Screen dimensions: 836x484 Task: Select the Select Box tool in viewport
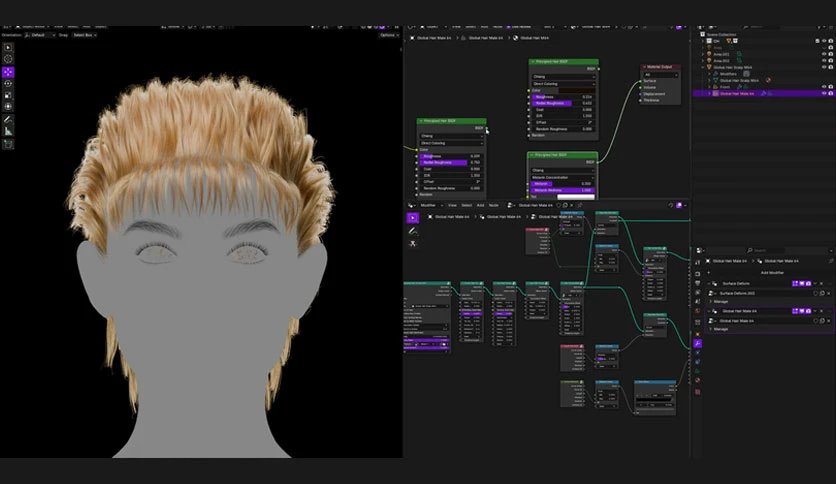(8, 47)
